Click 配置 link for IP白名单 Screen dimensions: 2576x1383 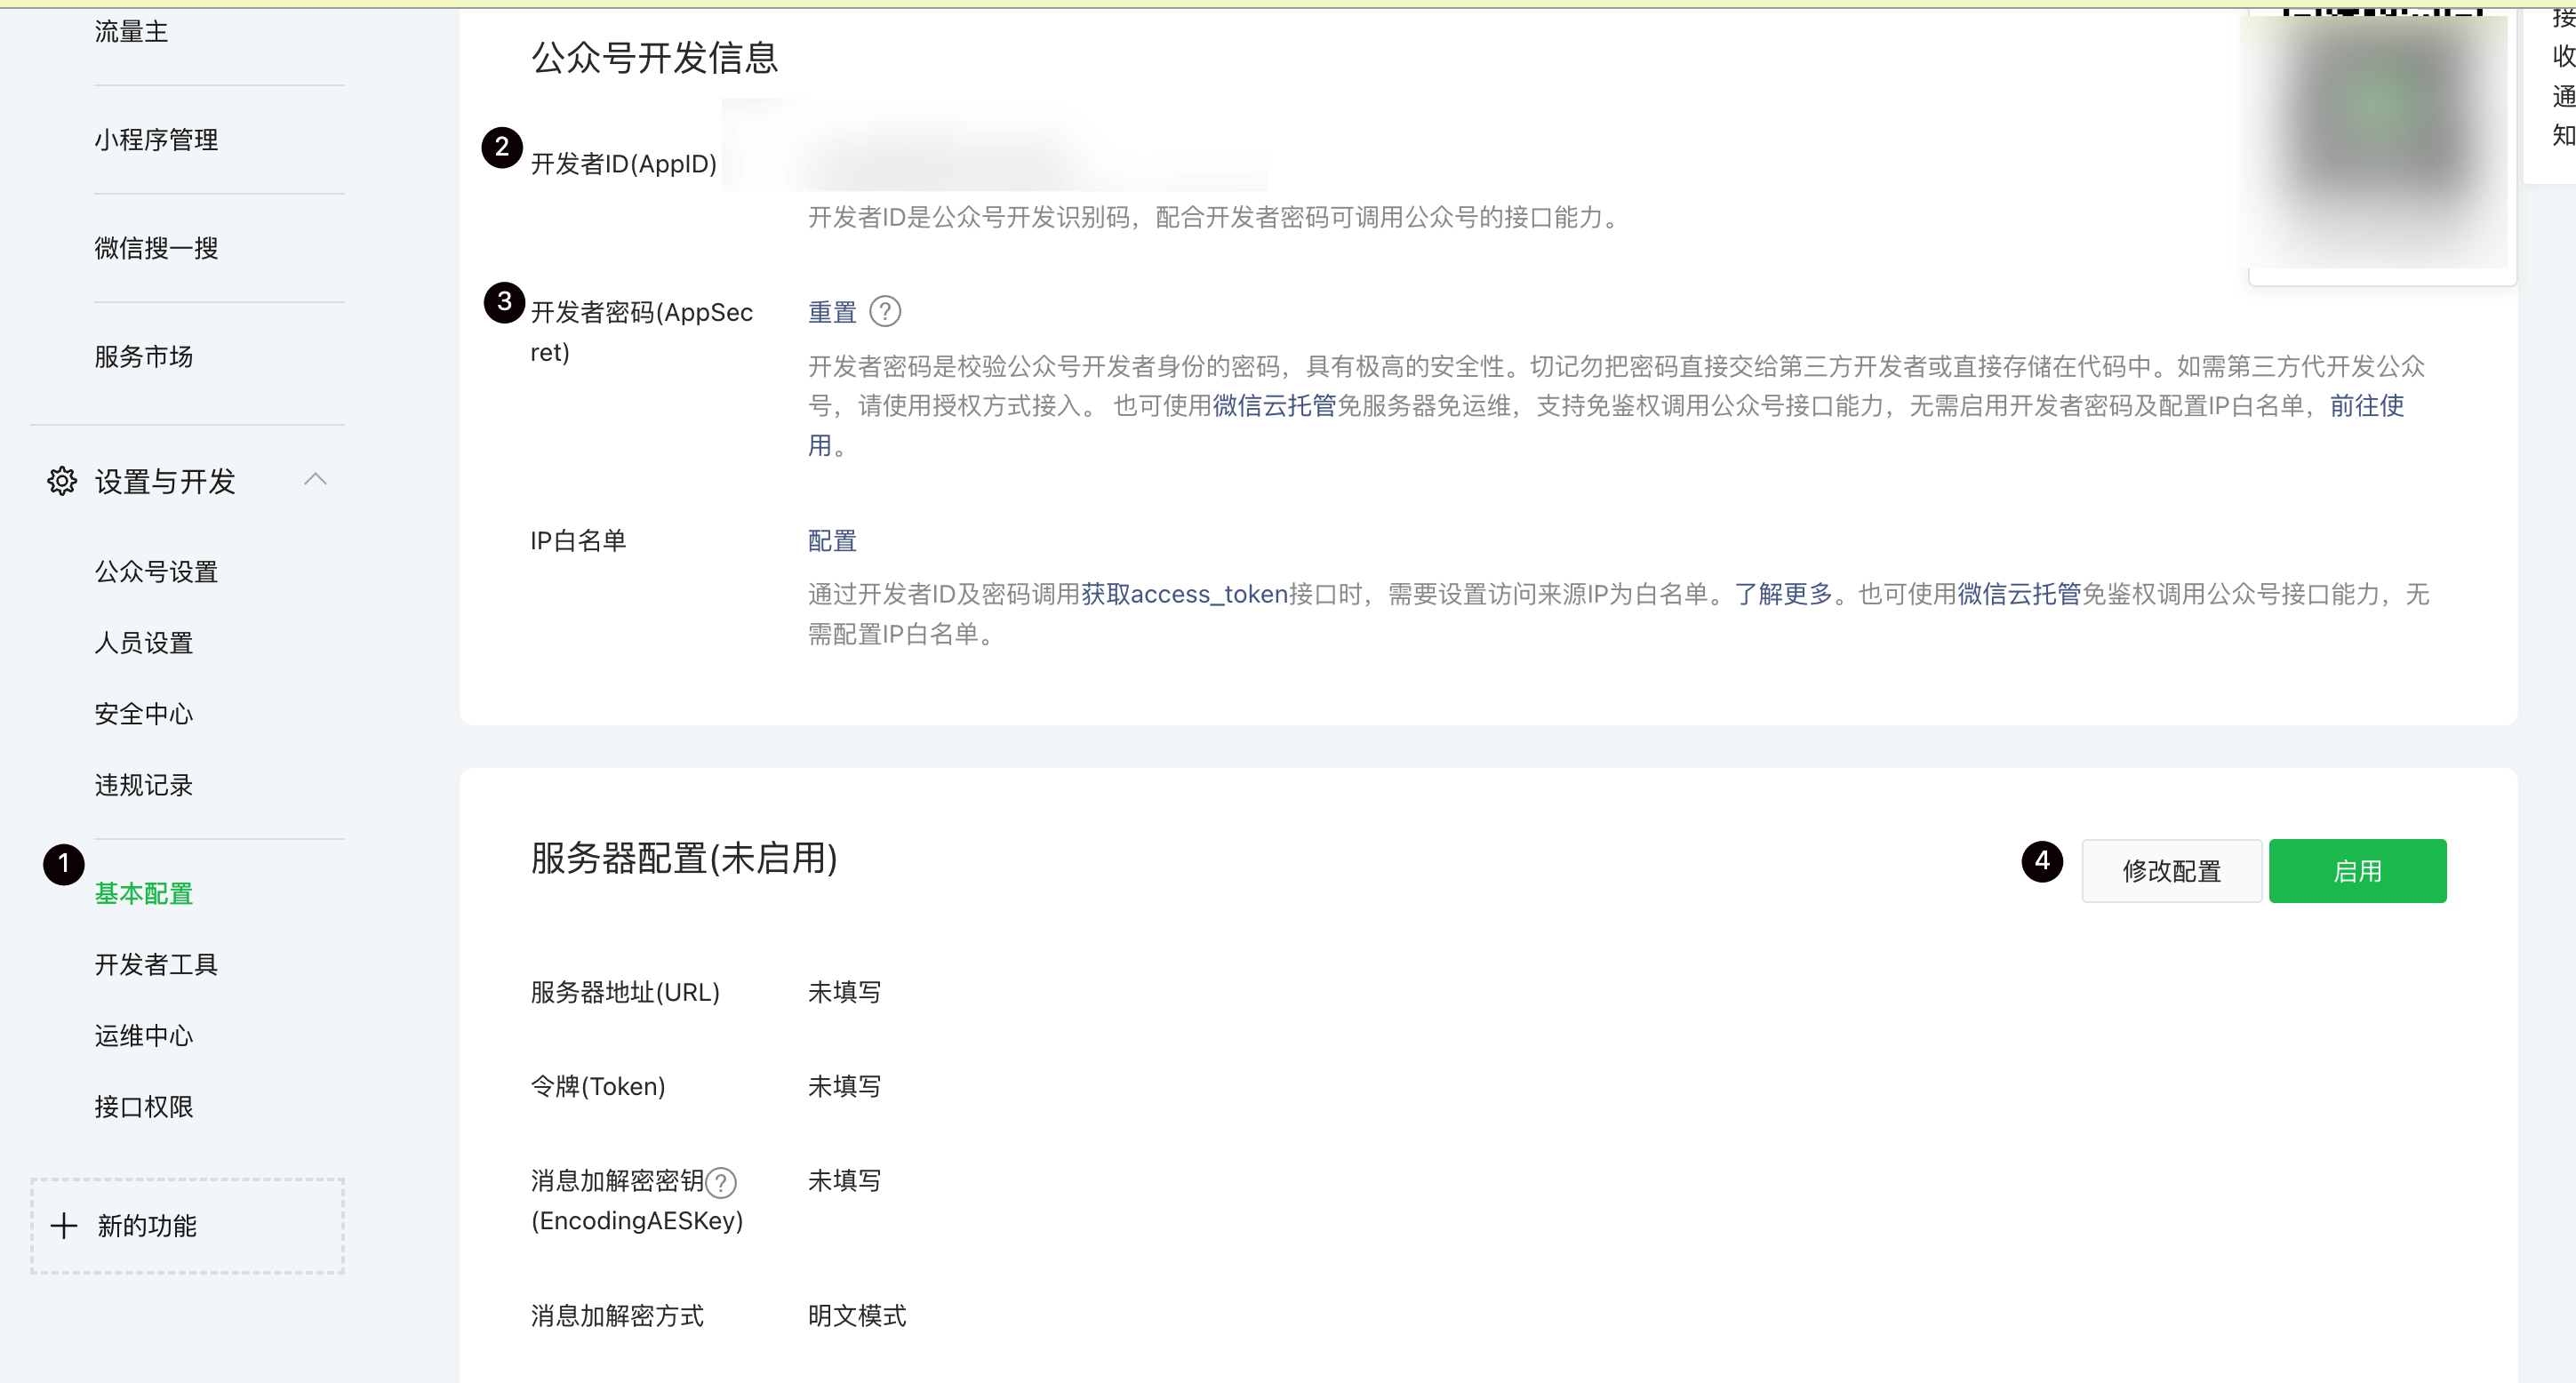(832, 541)
